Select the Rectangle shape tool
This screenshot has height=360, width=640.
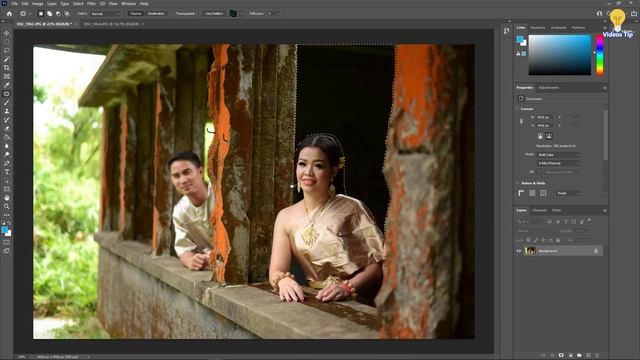pos(7,189)
